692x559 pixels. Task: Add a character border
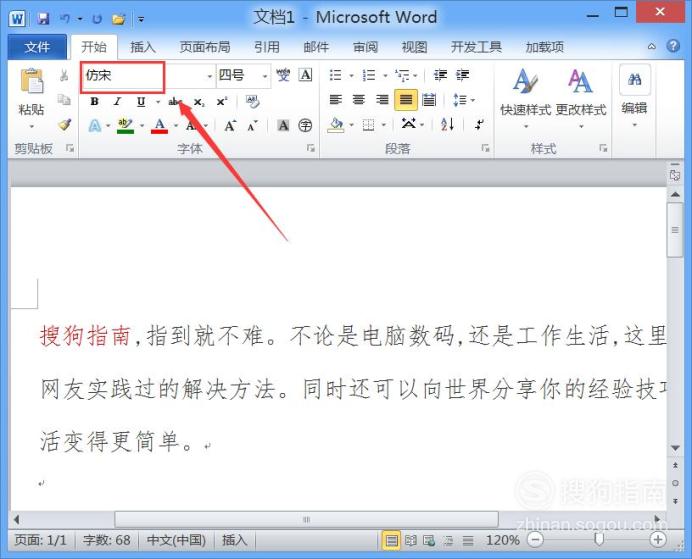pos(305,75)
